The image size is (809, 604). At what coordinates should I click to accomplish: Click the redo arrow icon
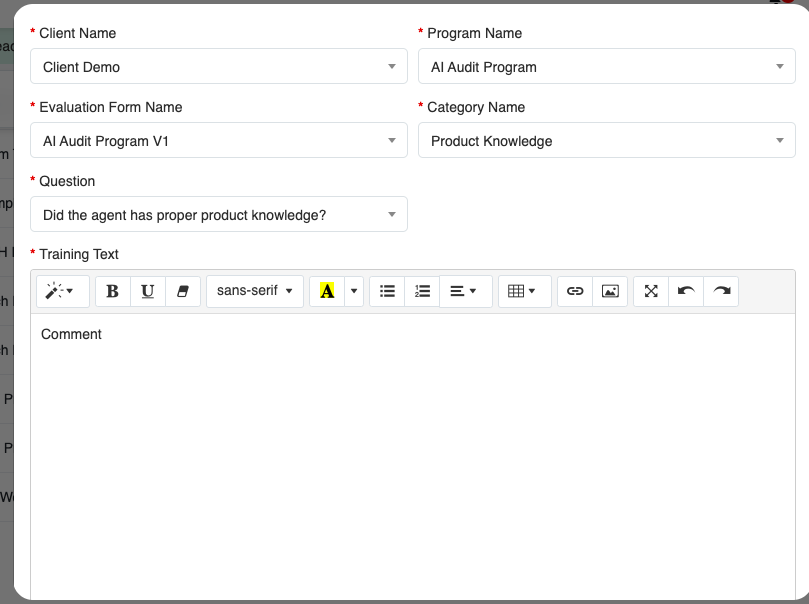tap(721, 291)
